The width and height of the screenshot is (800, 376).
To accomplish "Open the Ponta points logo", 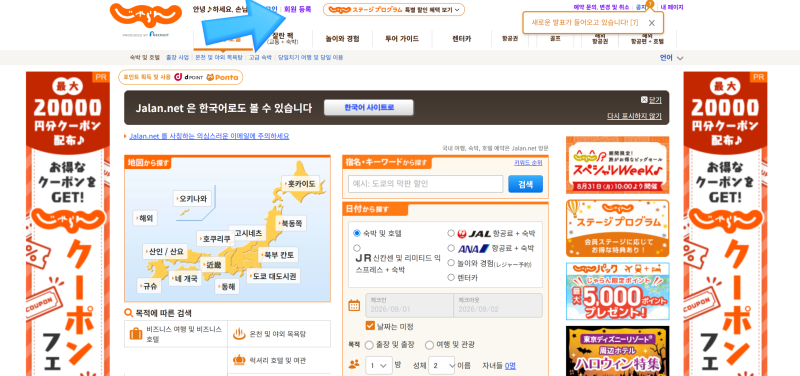I will [222, 77].
